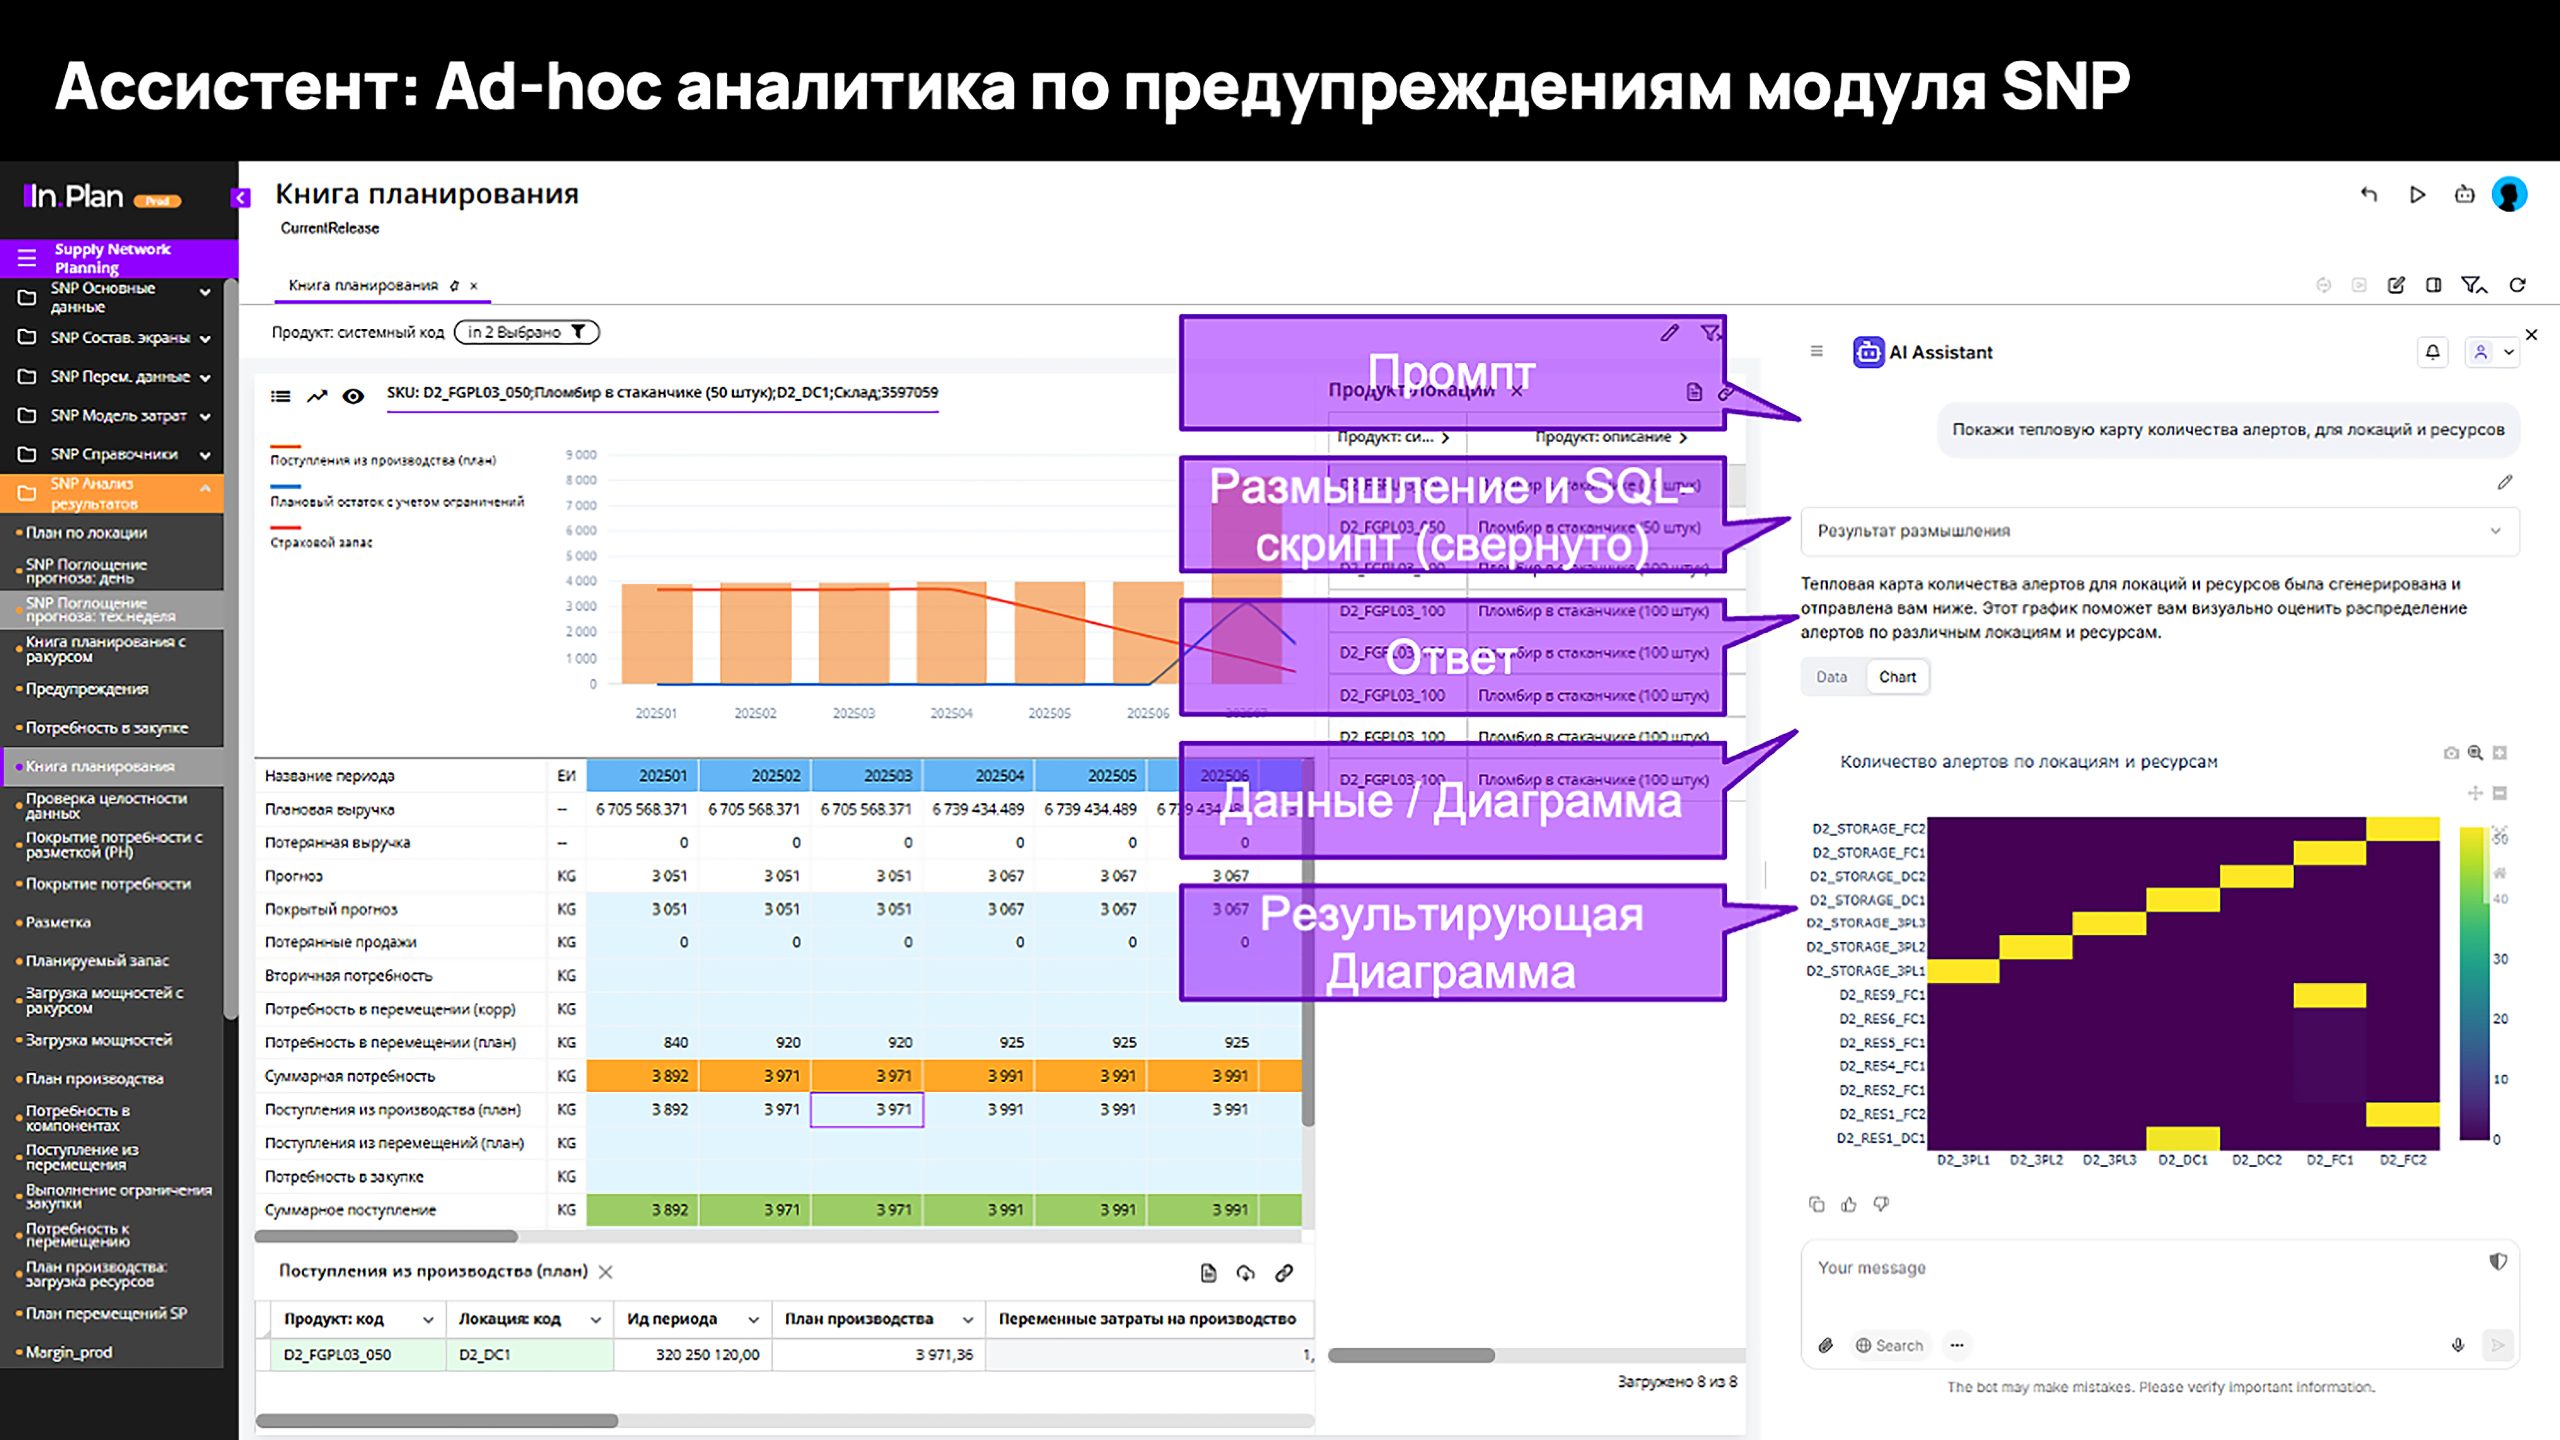Click the undo arrow in the header
Viewport: 2560px width, 1440px height.
(x=2368, y=194)
